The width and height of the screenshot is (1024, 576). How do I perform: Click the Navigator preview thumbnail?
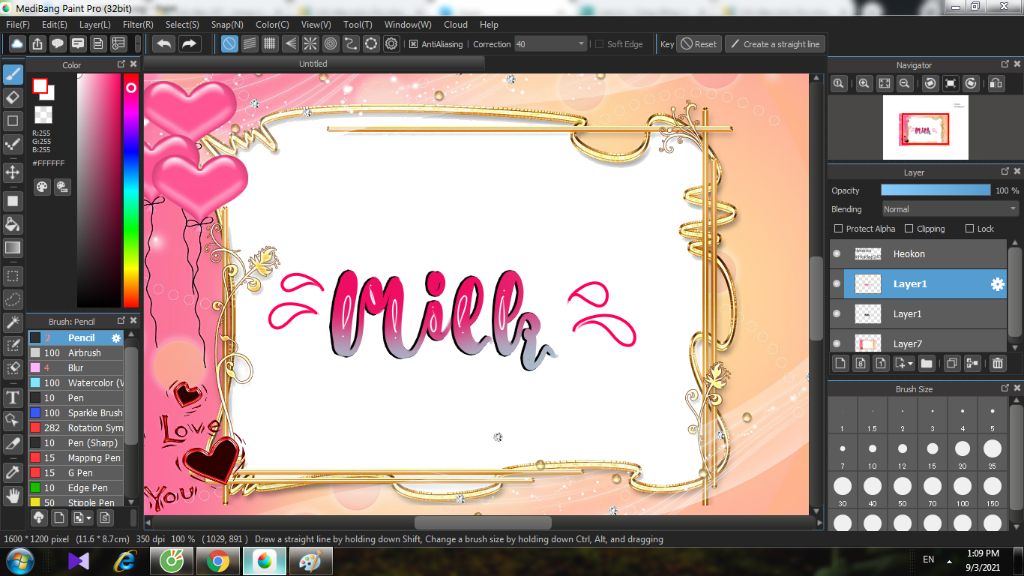[x=925, y=127]
